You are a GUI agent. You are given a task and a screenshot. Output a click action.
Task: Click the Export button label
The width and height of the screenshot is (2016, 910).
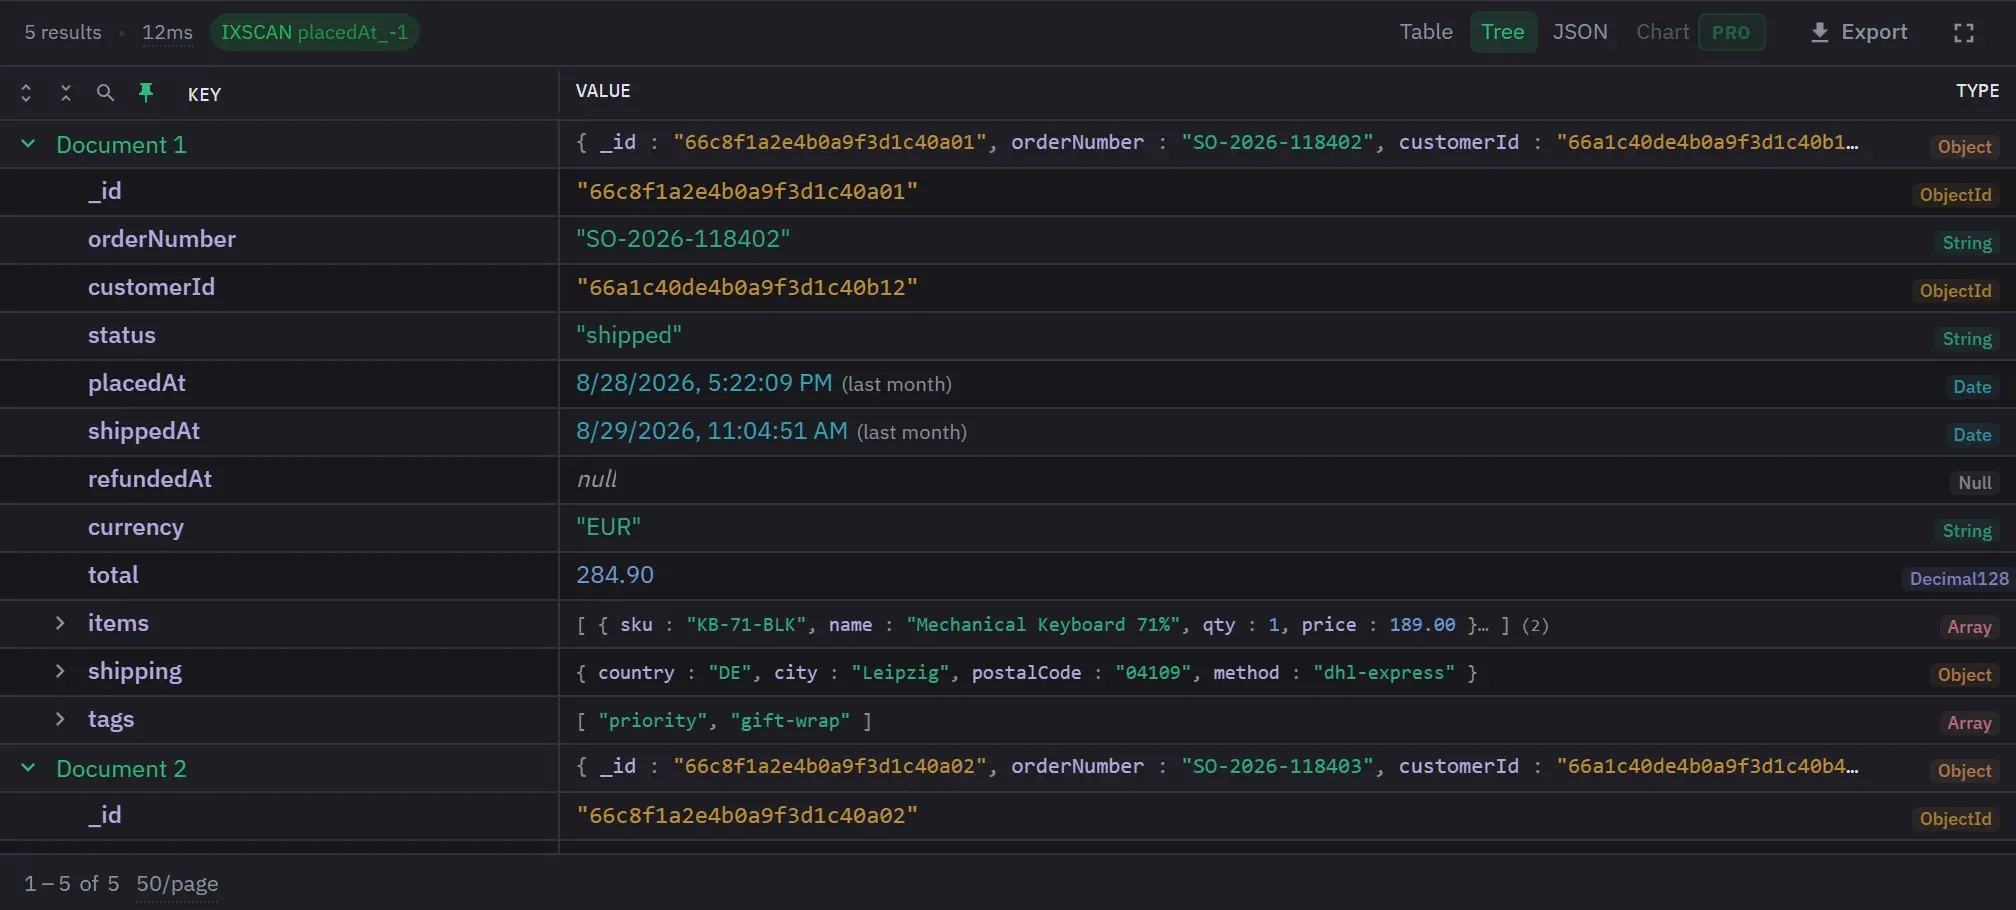coord(1874,32)
